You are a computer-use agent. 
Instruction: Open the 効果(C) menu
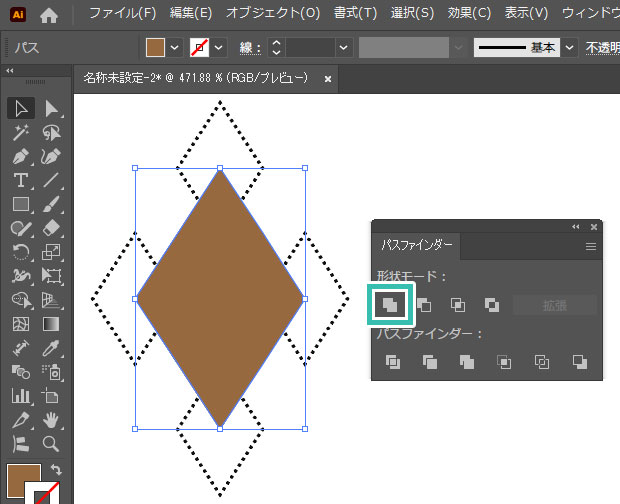point(470,14)
